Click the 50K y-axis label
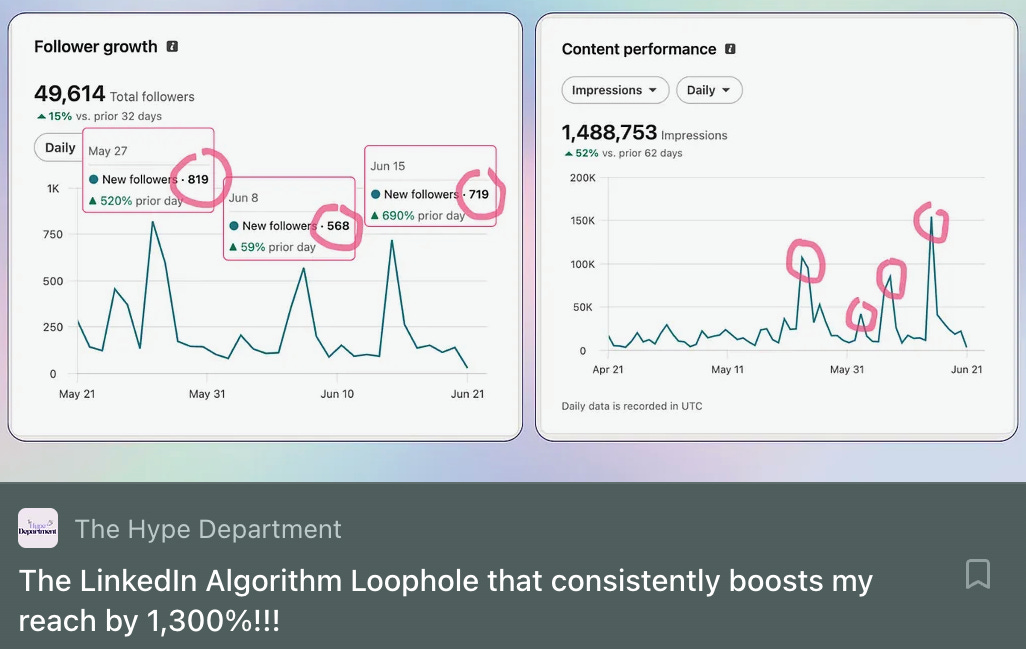The image size is (1026, 649). [582, 307]
